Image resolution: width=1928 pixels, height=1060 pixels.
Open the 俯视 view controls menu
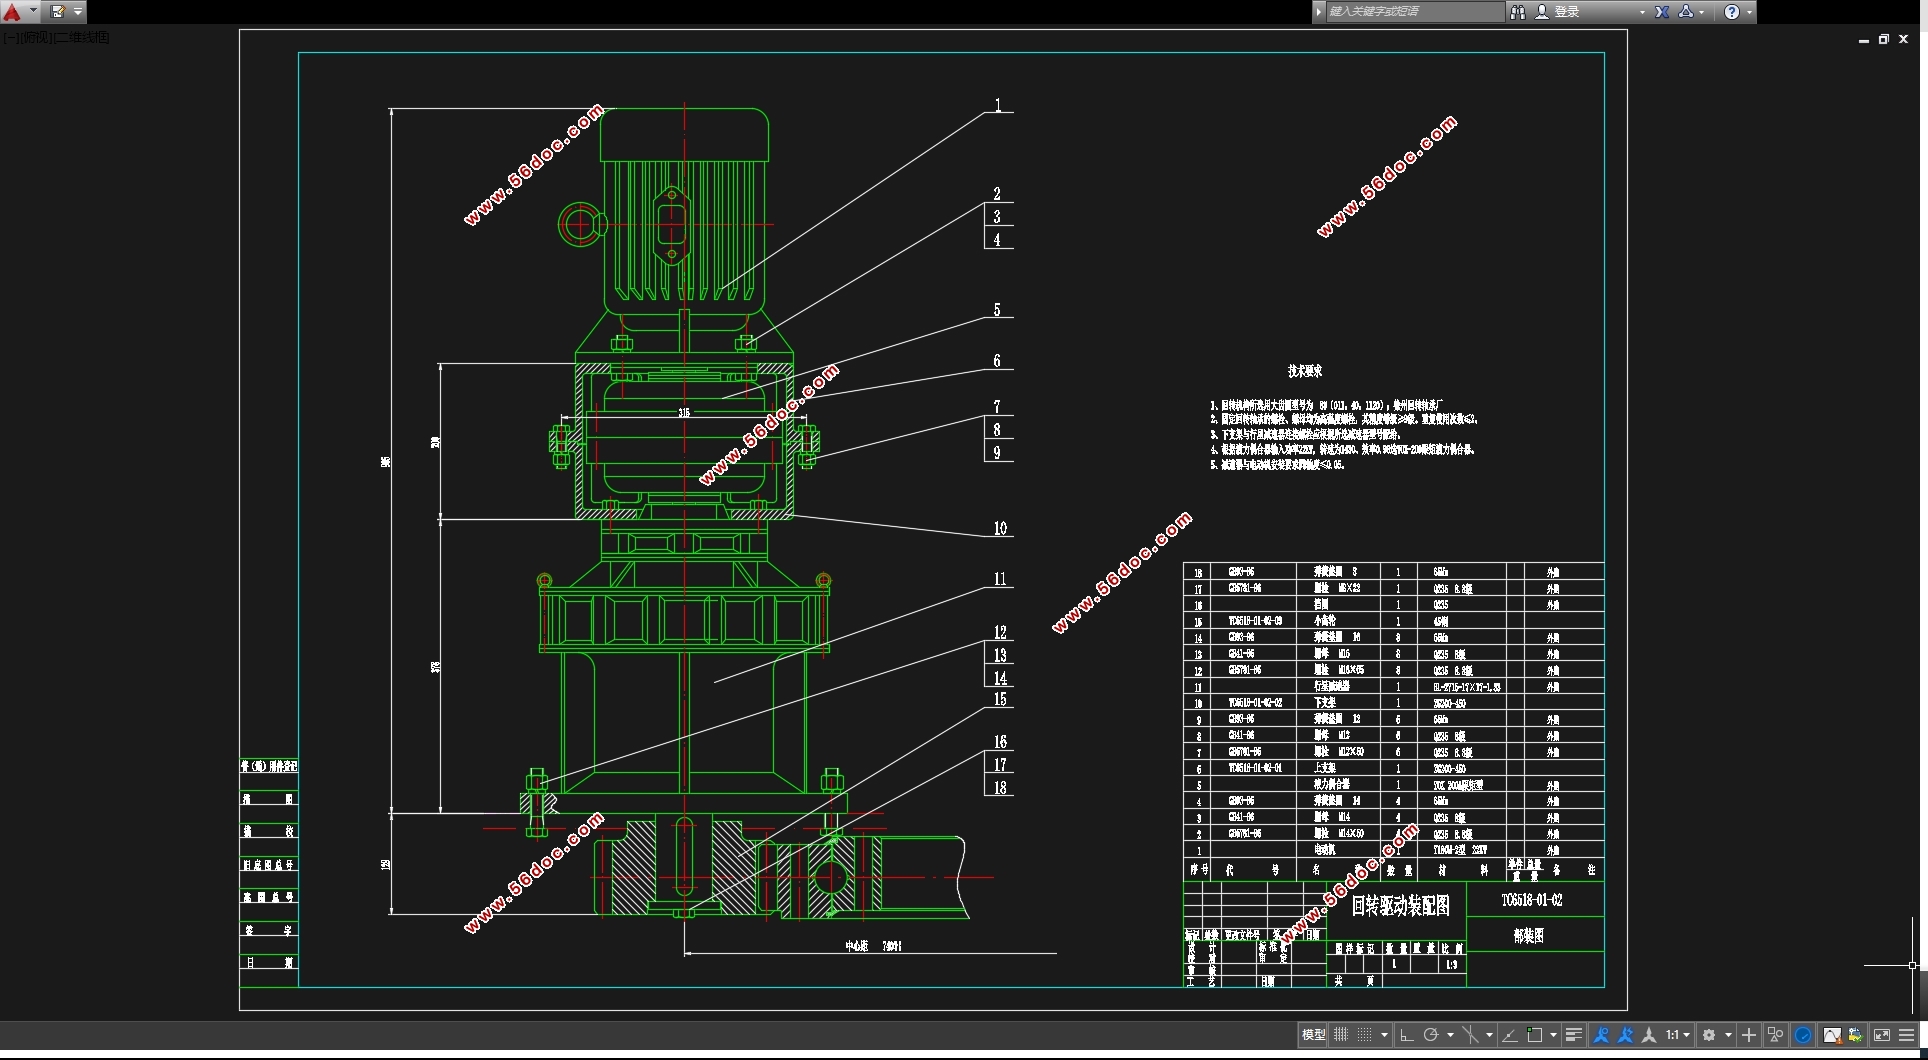(x=37, y=38)
